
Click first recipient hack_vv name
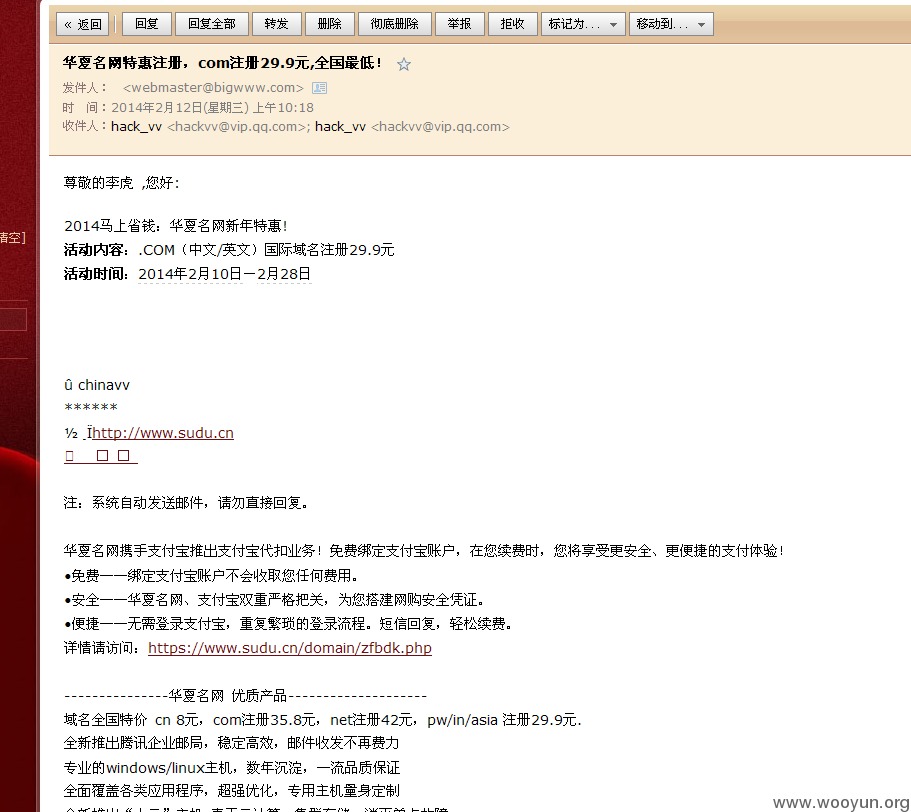click(x=137, y=127)
